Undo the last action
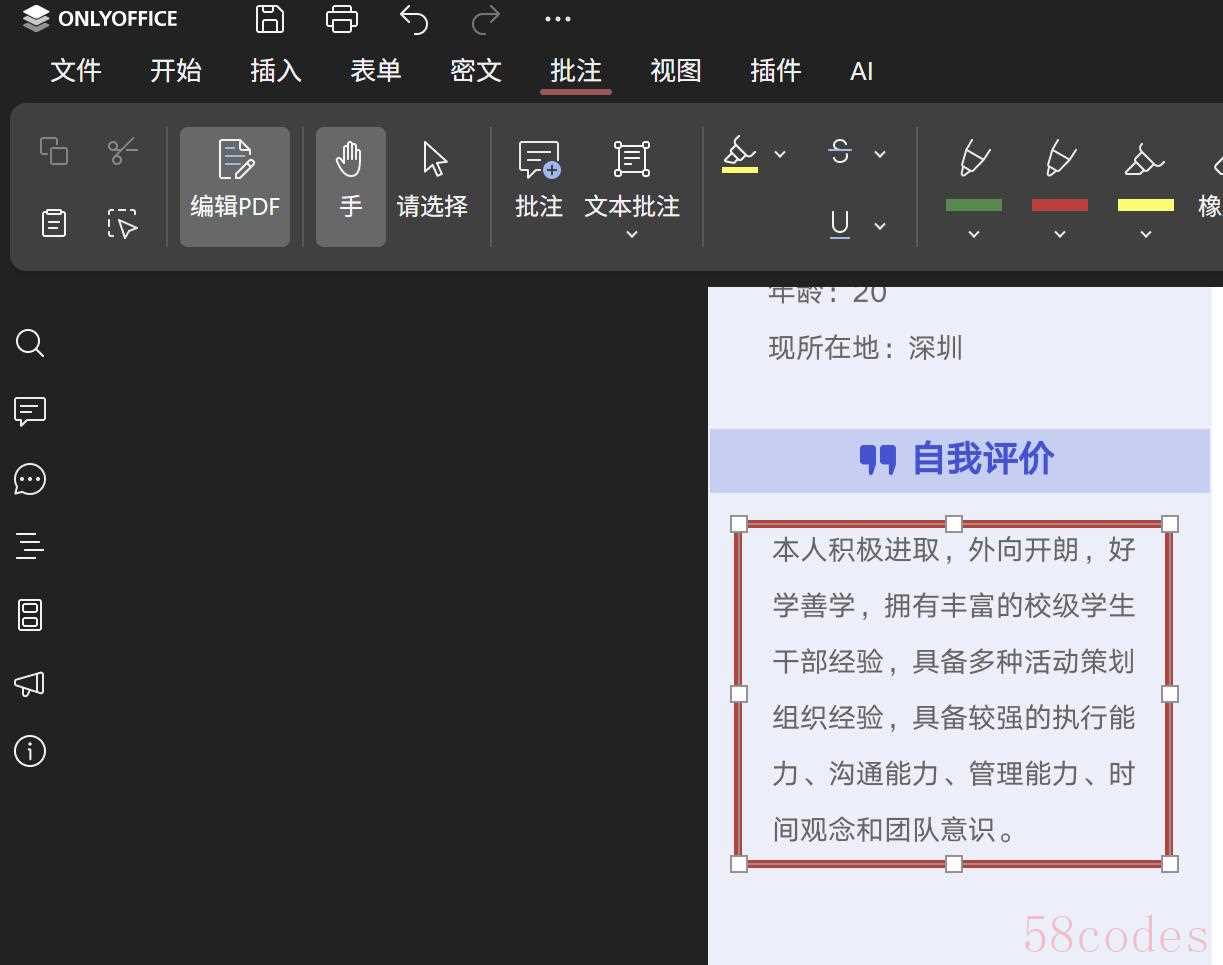This screenshot has width=1223, height=965. click(x=414, y=19)
